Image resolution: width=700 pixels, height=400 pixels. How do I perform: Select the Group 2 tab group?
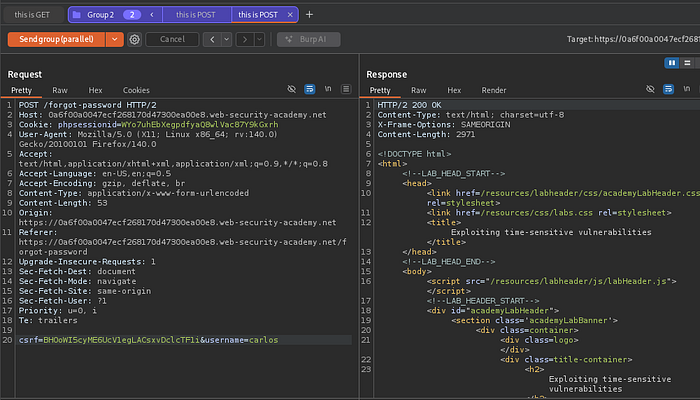[x=100, y=15]
